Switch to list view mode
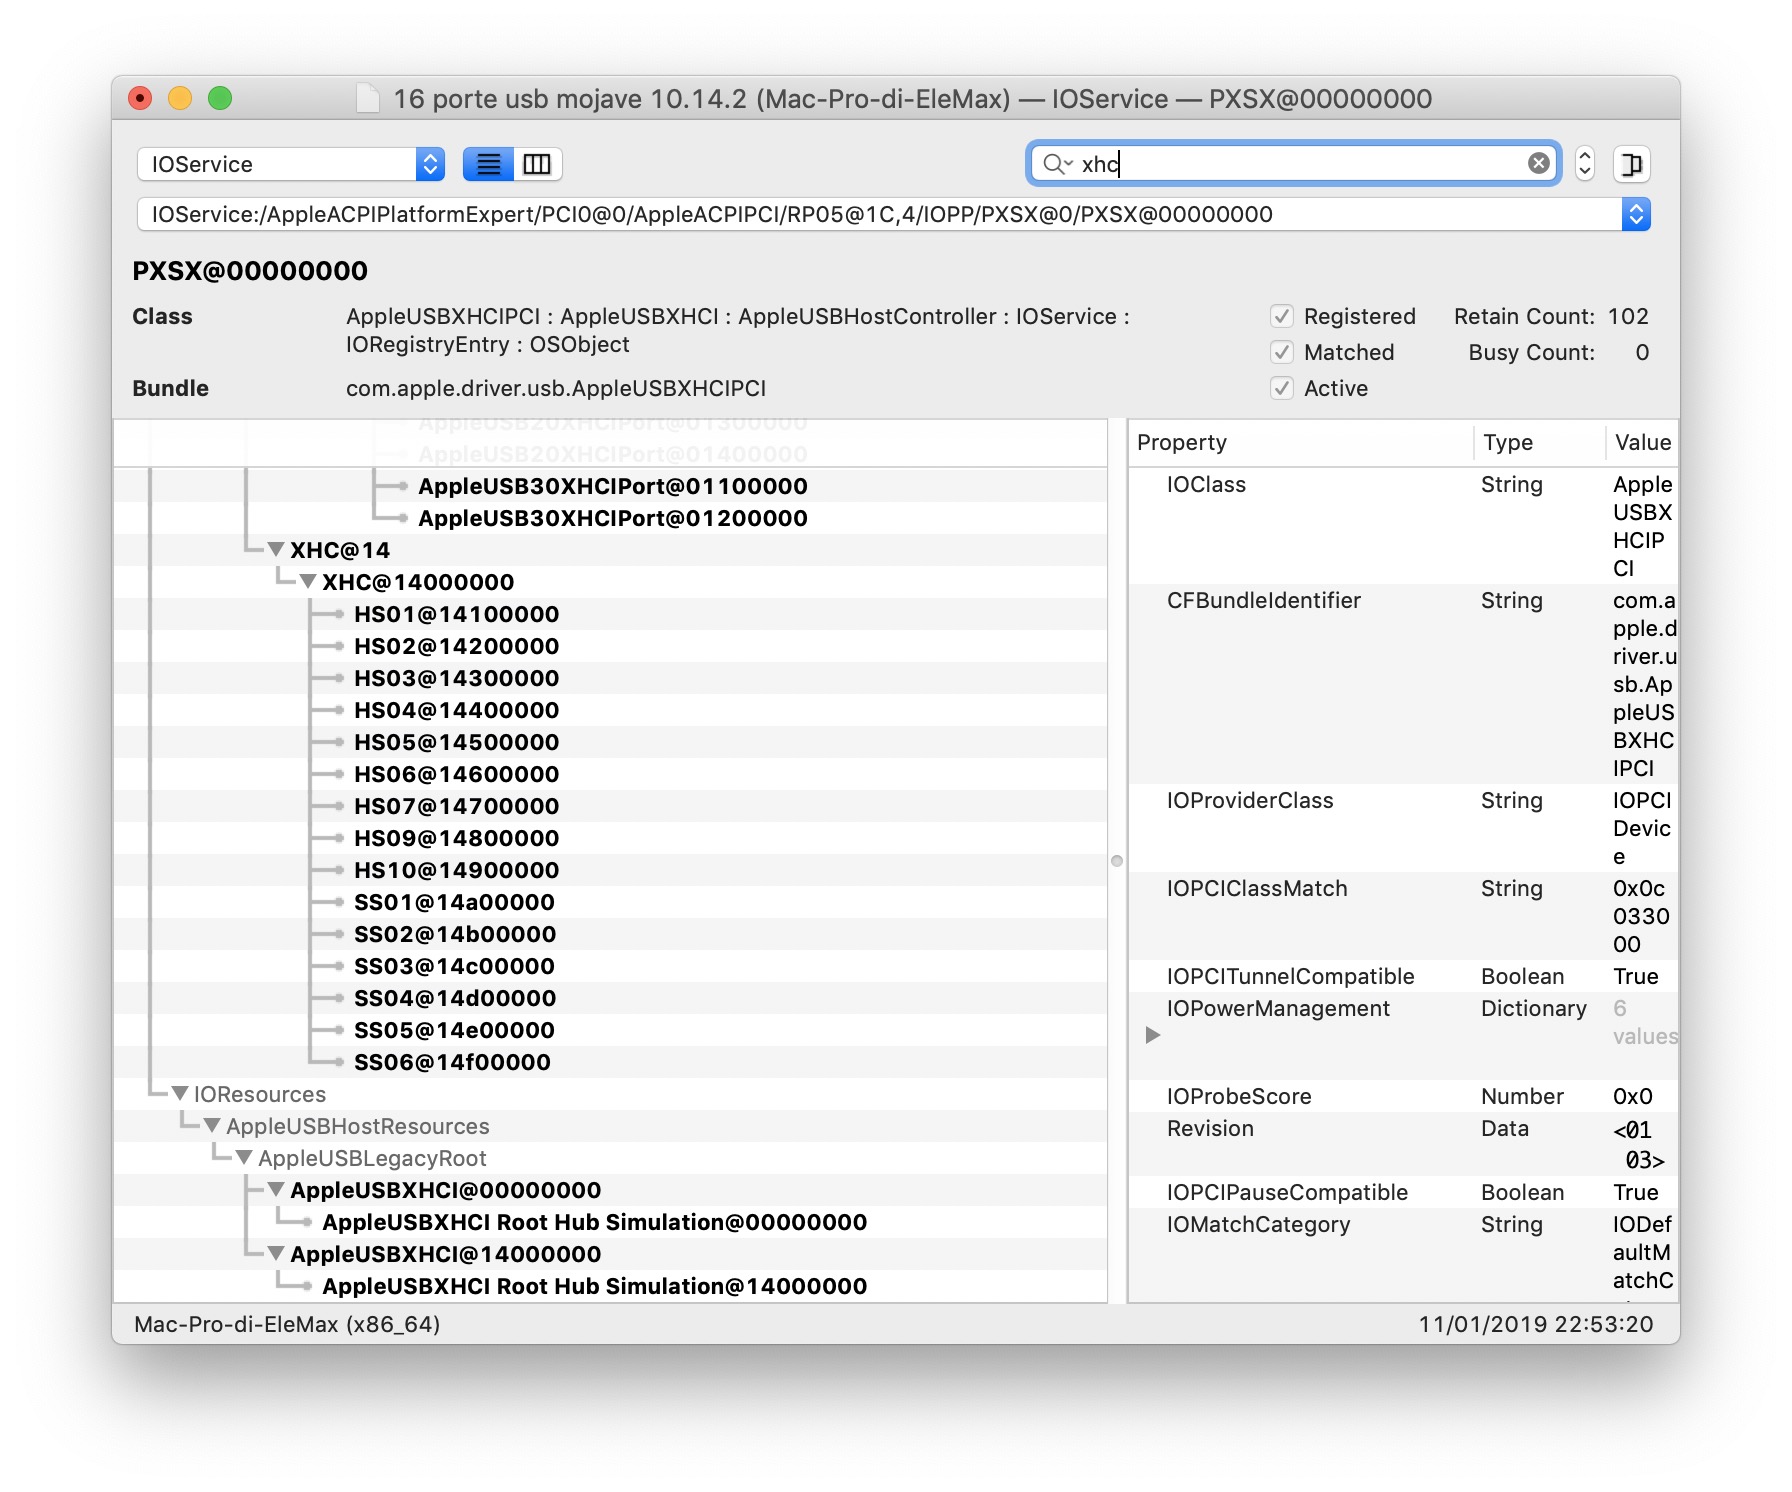 pyautogui.click(x=488, y=164)
